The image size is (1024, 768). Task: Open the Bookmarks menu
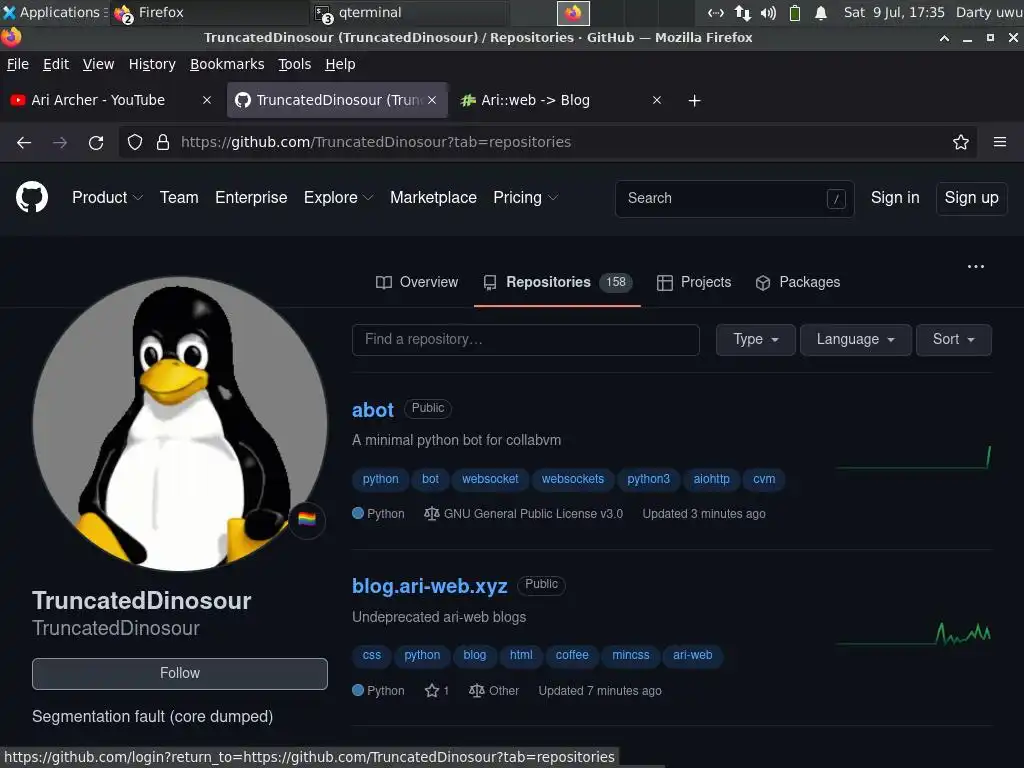point(227,64)
